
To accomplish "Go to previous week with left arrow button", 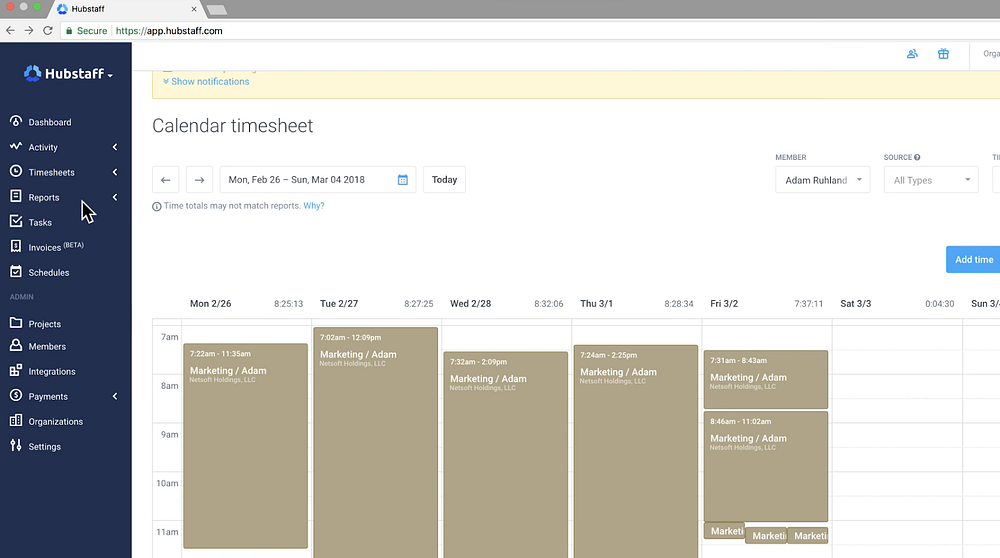I will click(166, 180).
